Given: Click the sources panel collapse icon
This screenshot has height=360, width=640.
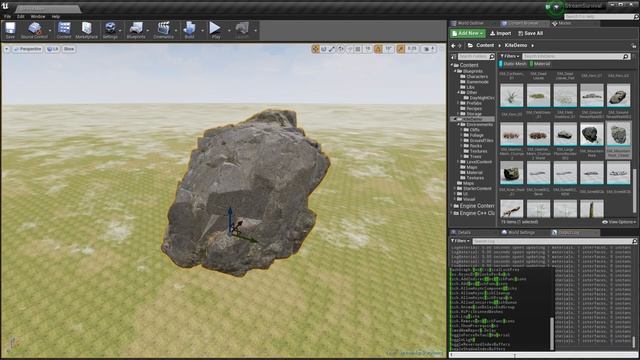Looking at the screenshot, I should (x=453, y=57).
